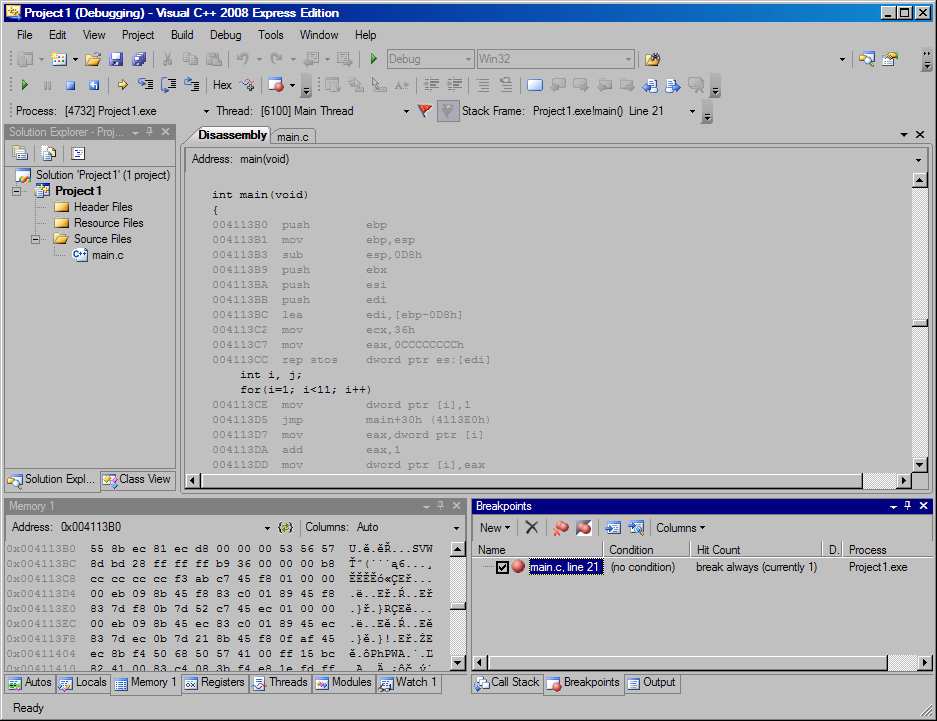Click the comment selection toolbar icon
The image size is (937, 721).
point(483,85)
